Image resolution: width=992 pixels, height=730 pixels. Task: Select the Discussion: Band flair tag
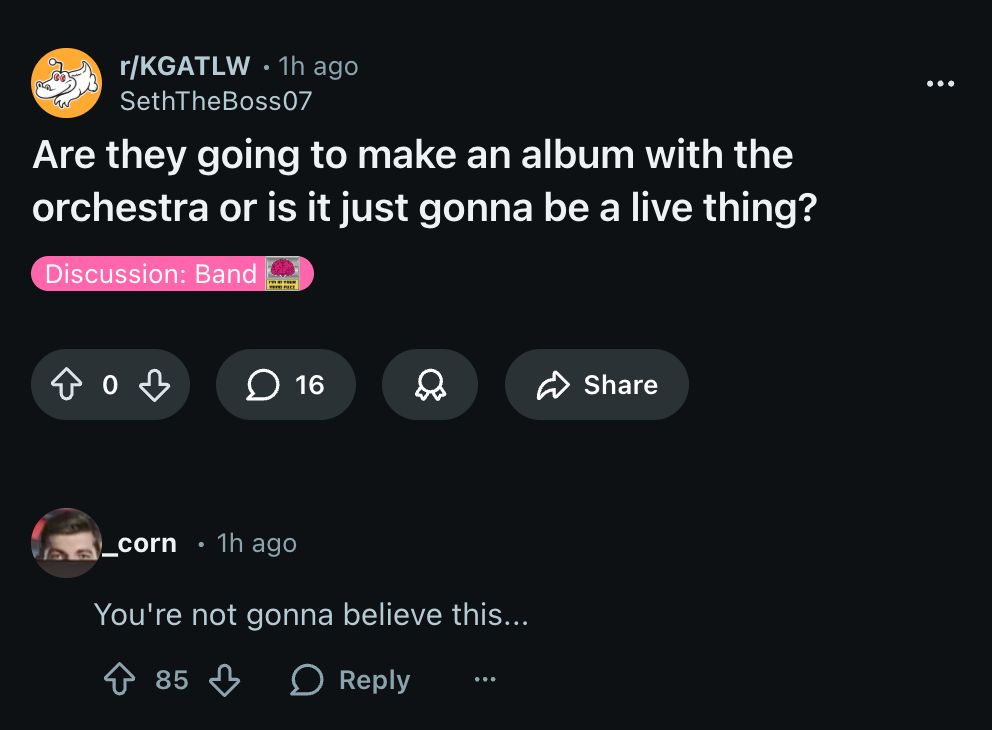click(x=151, y=274)
